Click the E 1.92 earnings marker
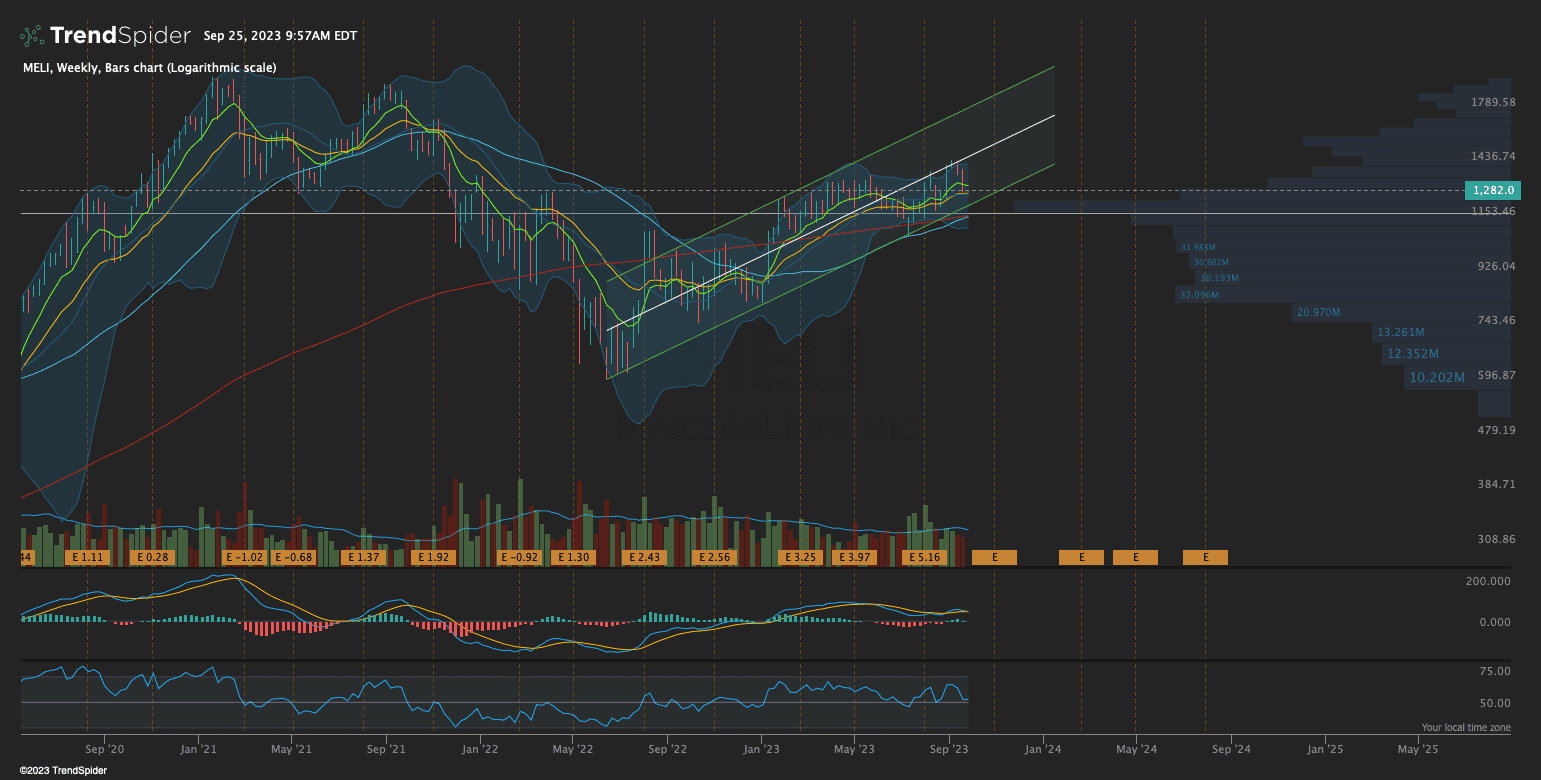 434,557
